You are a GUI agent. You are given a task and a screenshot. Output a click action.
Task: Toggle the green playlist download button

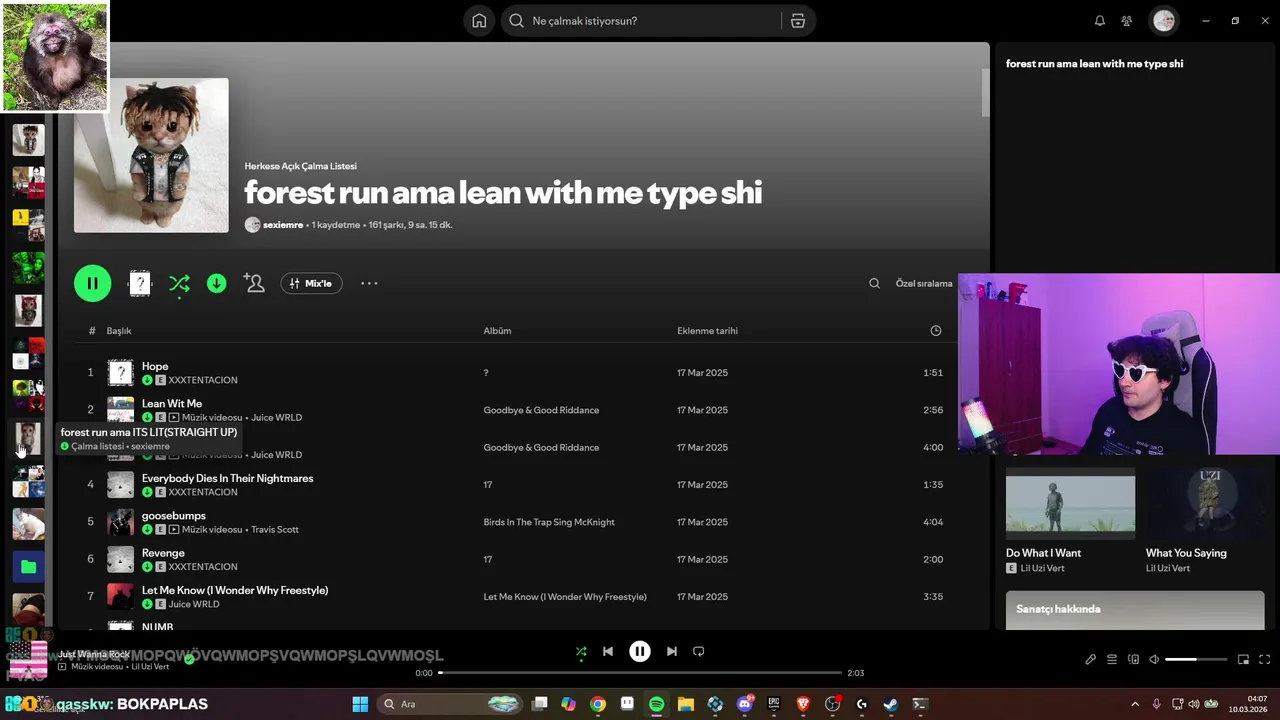(x=216, y=284)
